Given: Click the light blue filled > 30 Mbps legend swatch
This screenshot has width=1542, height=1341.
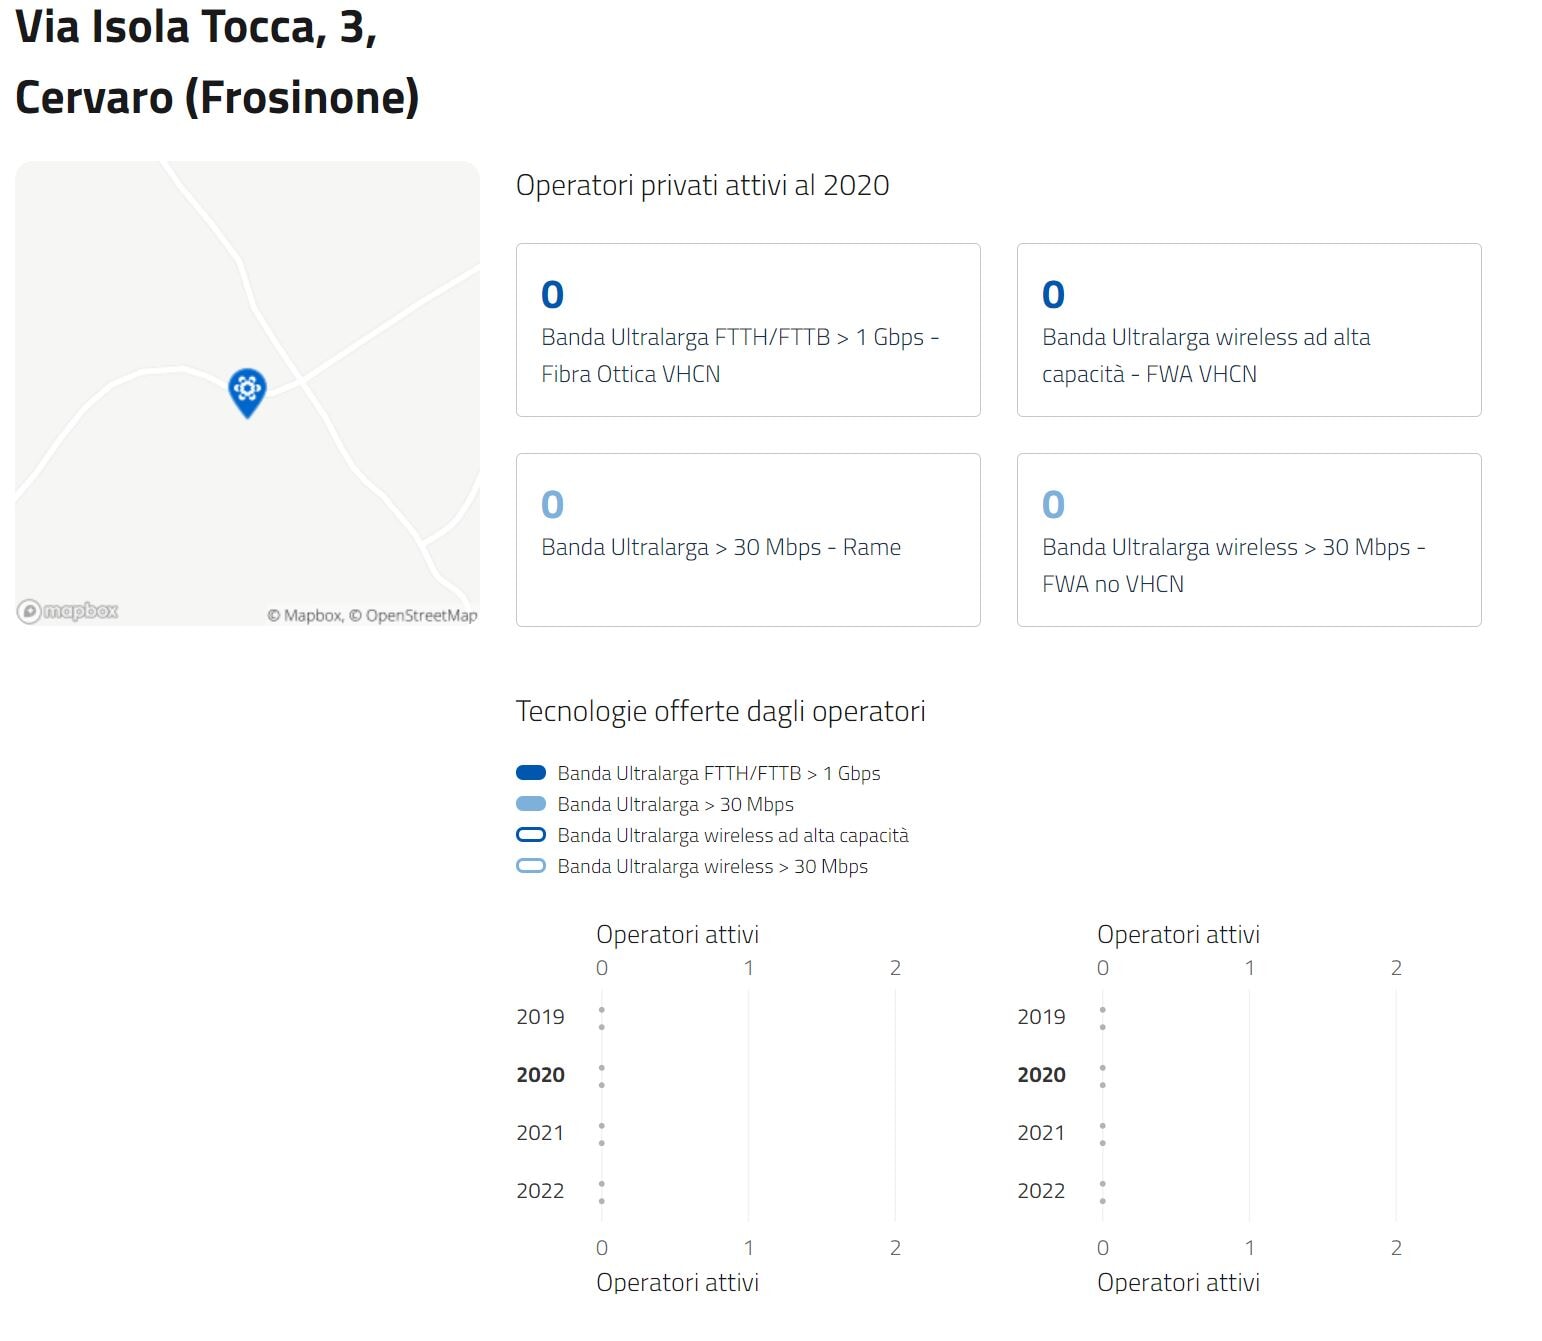Looking at the screenshot, I should (x=531, y=804).
